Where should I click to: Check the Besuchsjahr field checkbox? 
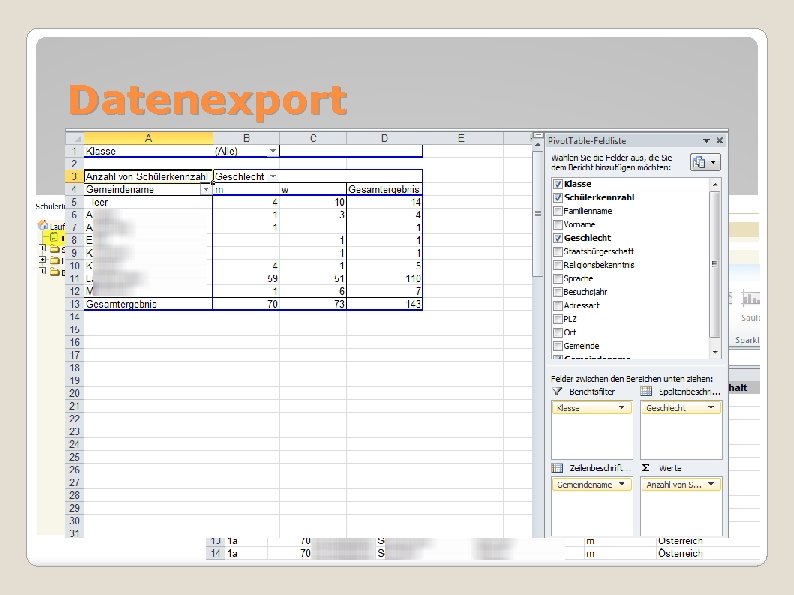[558, 292]
